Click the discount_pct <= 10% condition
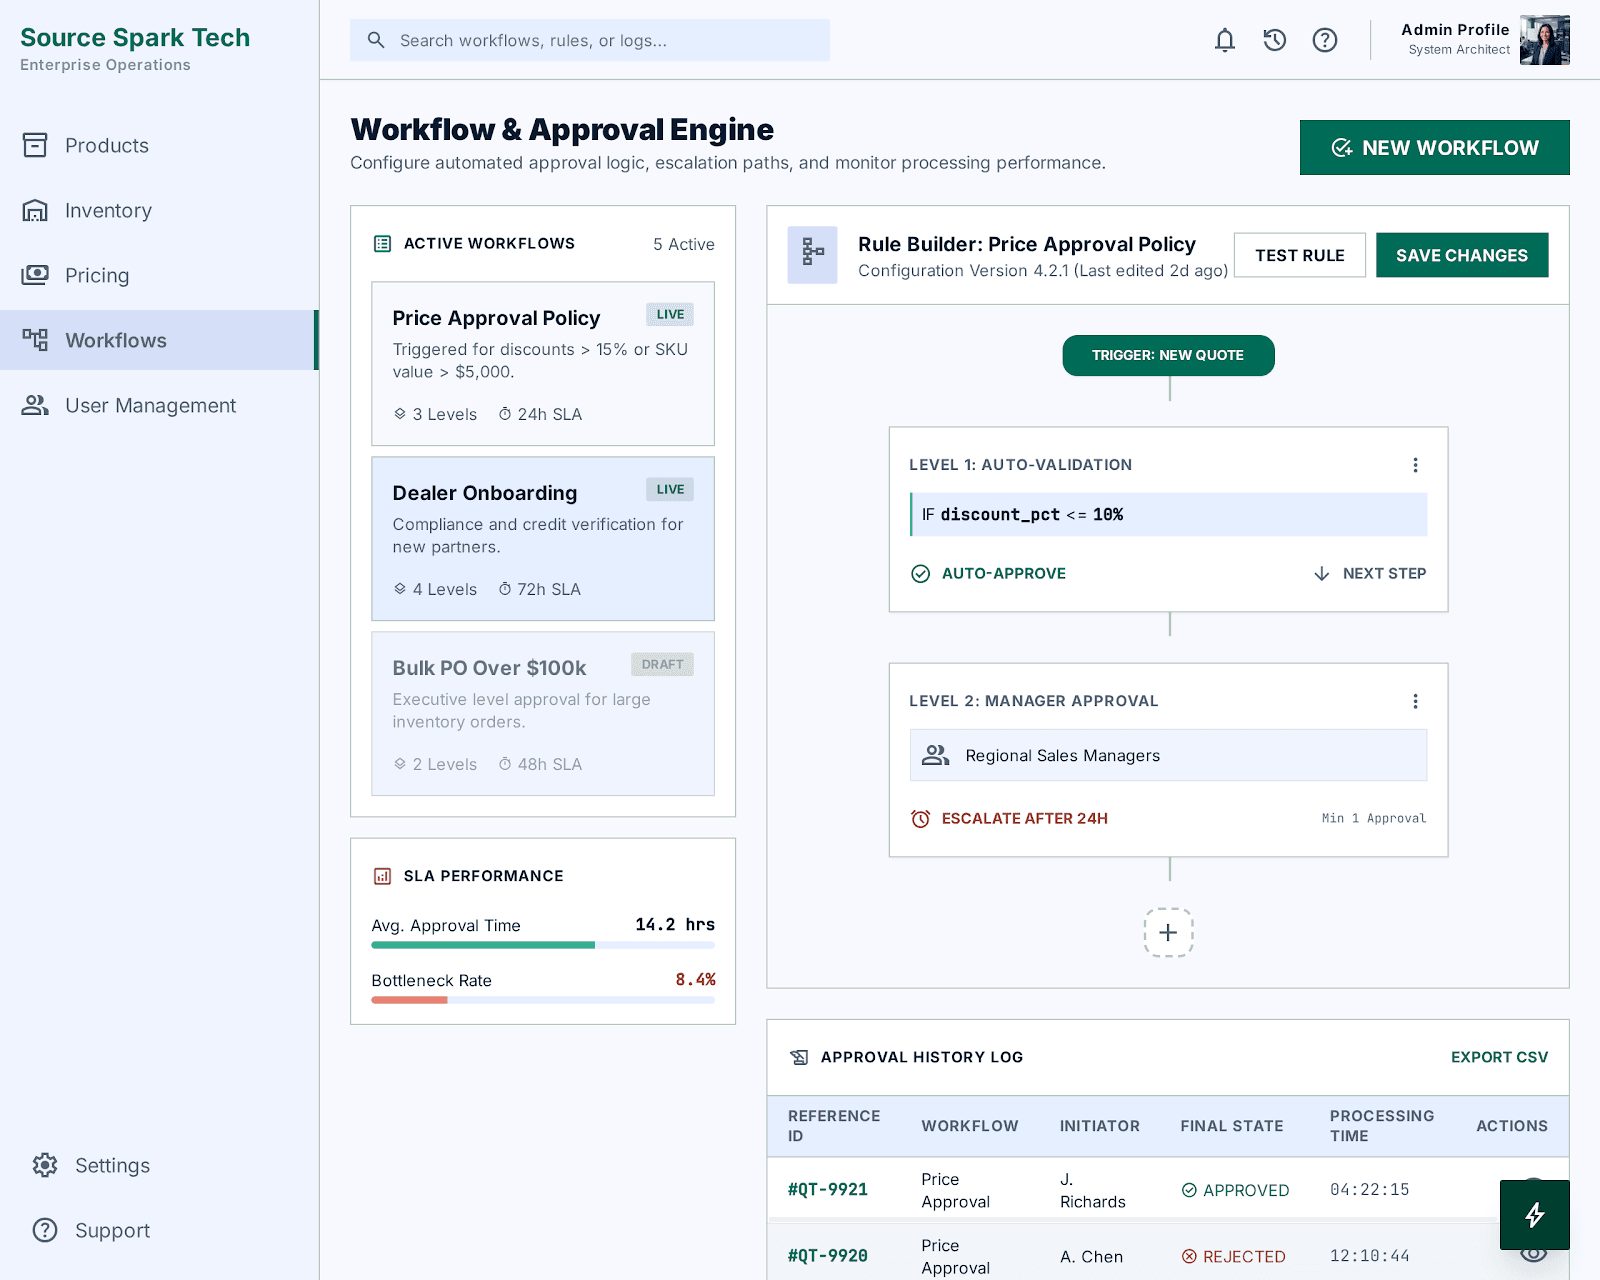Image resolution: width=1600 pixels, height=1280 pixels. pos(1168,514)
